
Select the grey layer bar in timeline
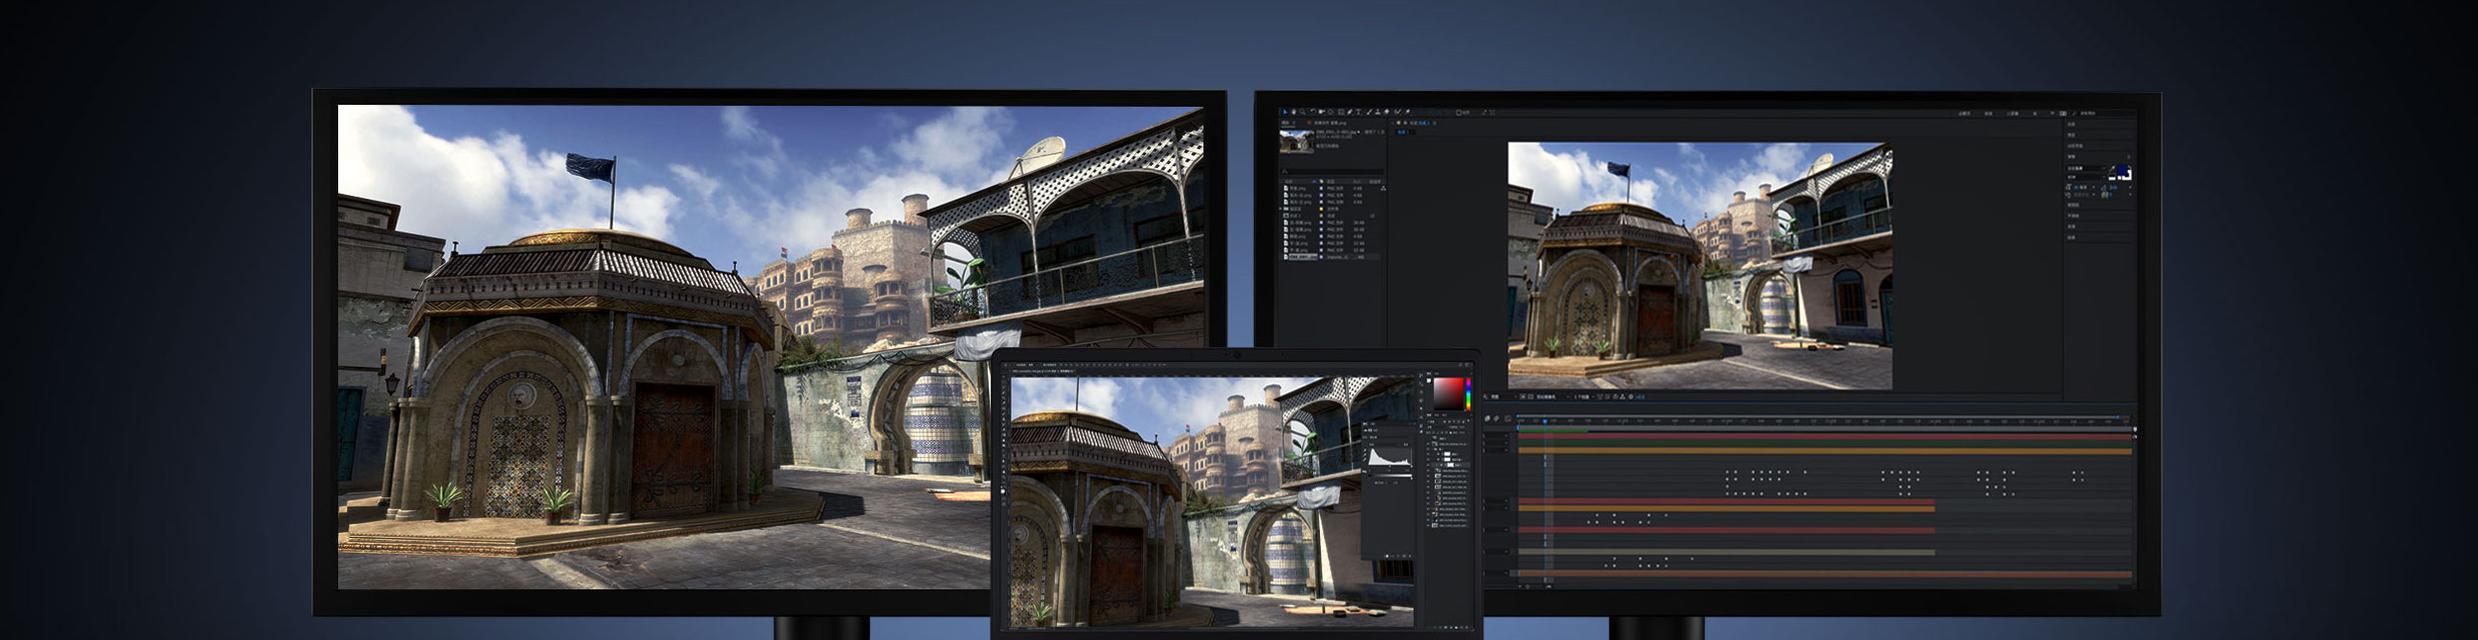coord(1727,552)
